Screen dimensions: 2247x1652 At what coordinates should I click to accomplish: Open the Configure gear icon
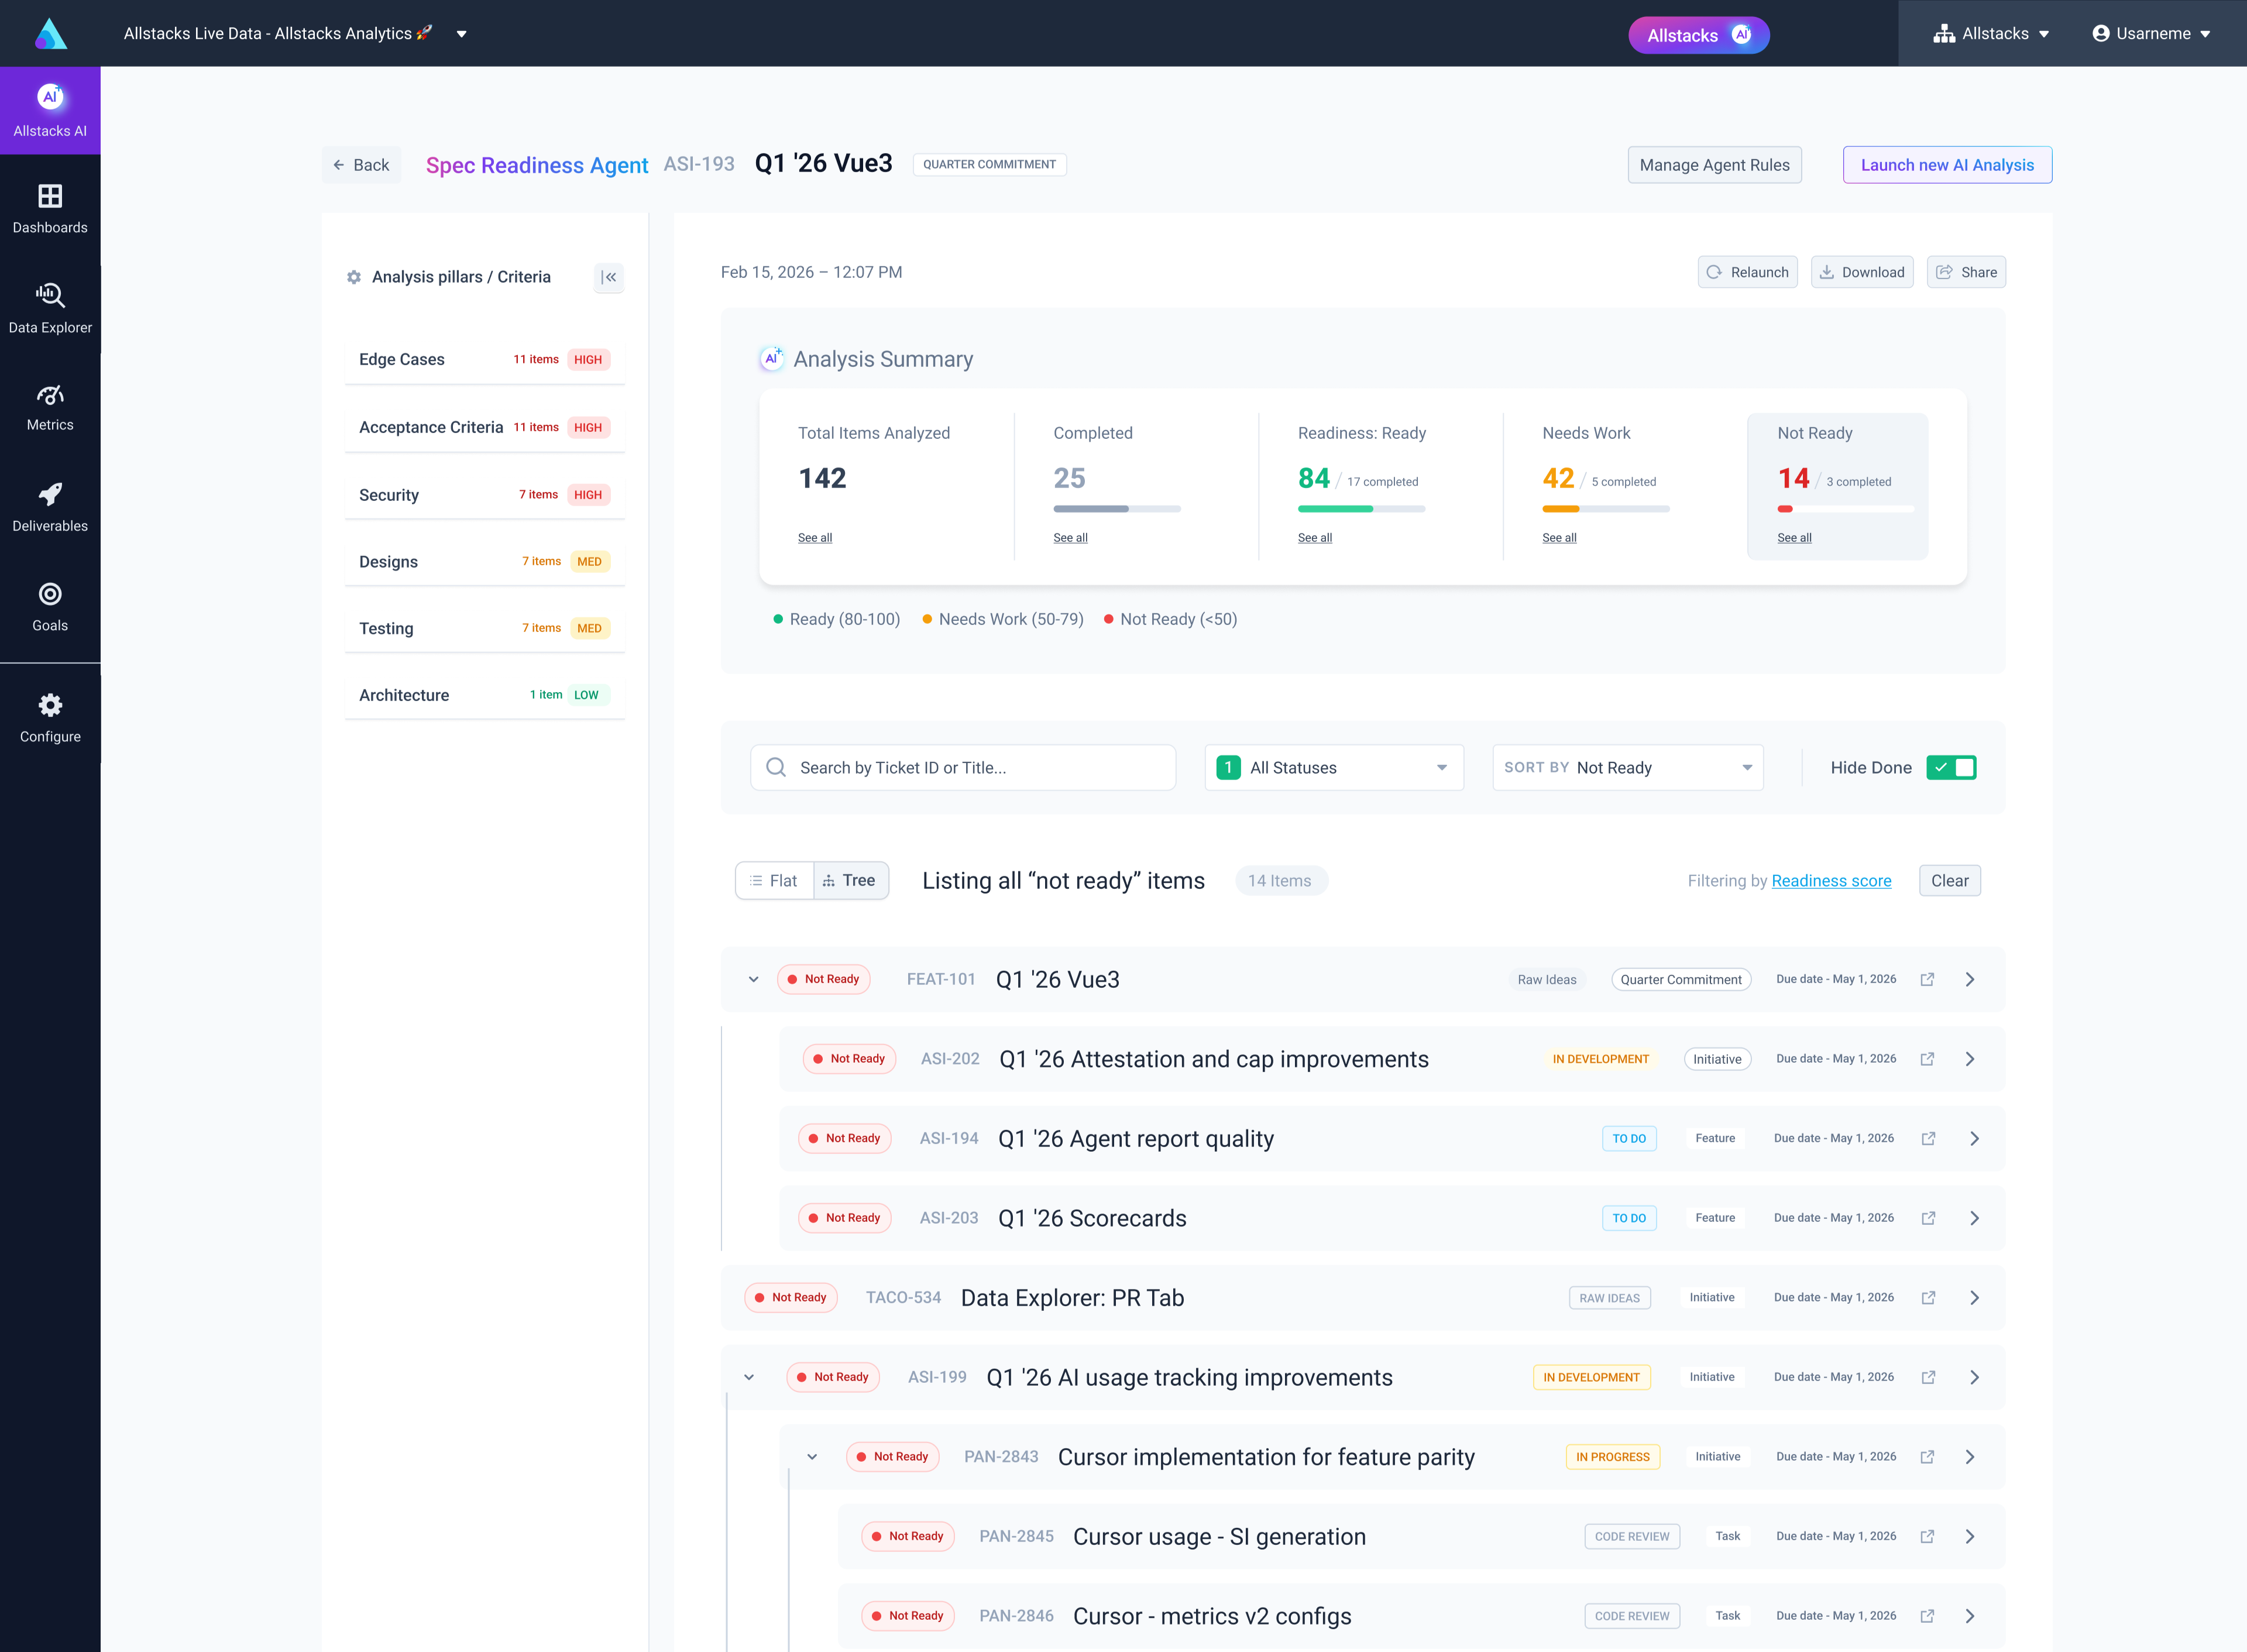[50, 705]
